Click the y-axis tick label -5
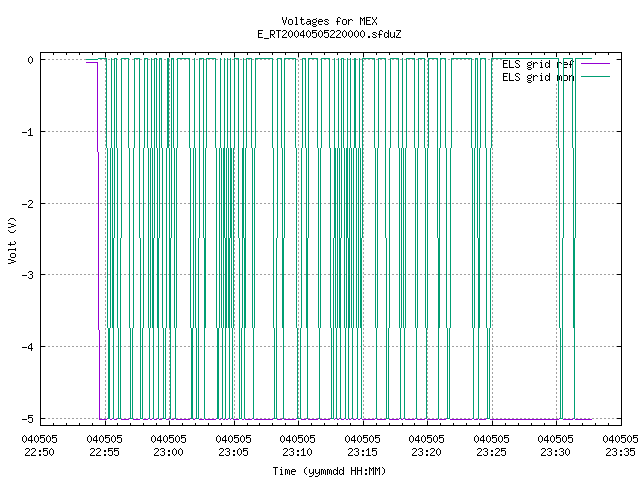 (x=28, y=419)
